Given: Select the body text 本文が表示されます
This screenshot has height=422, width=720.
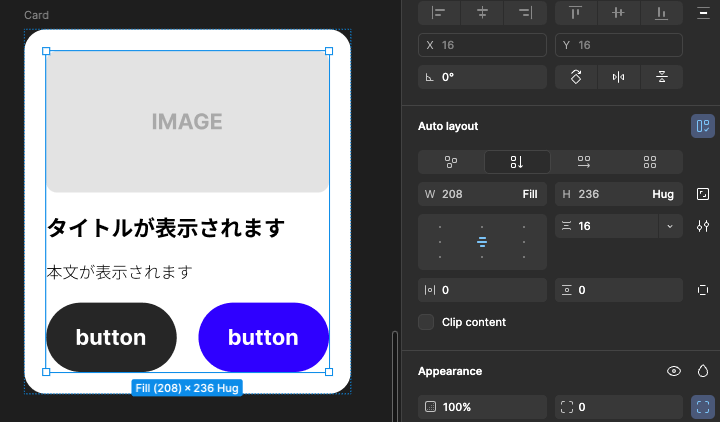Looking at the screenshot, I should [119, 272].
